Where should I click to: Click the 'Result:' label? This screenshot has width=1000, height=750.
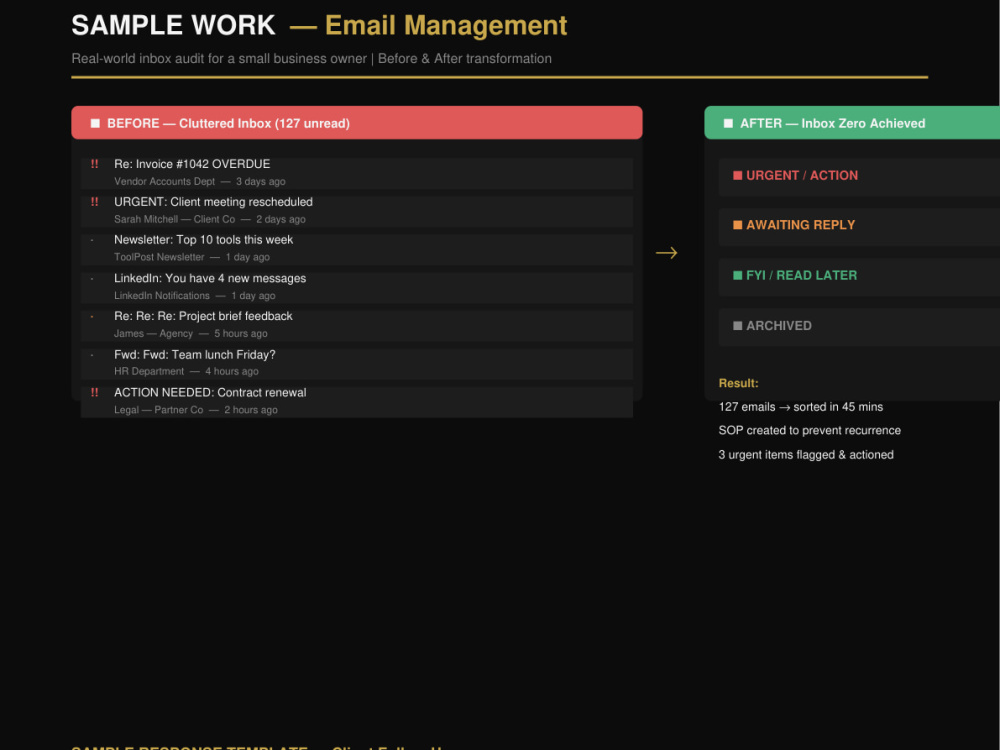tap(739, 383)
